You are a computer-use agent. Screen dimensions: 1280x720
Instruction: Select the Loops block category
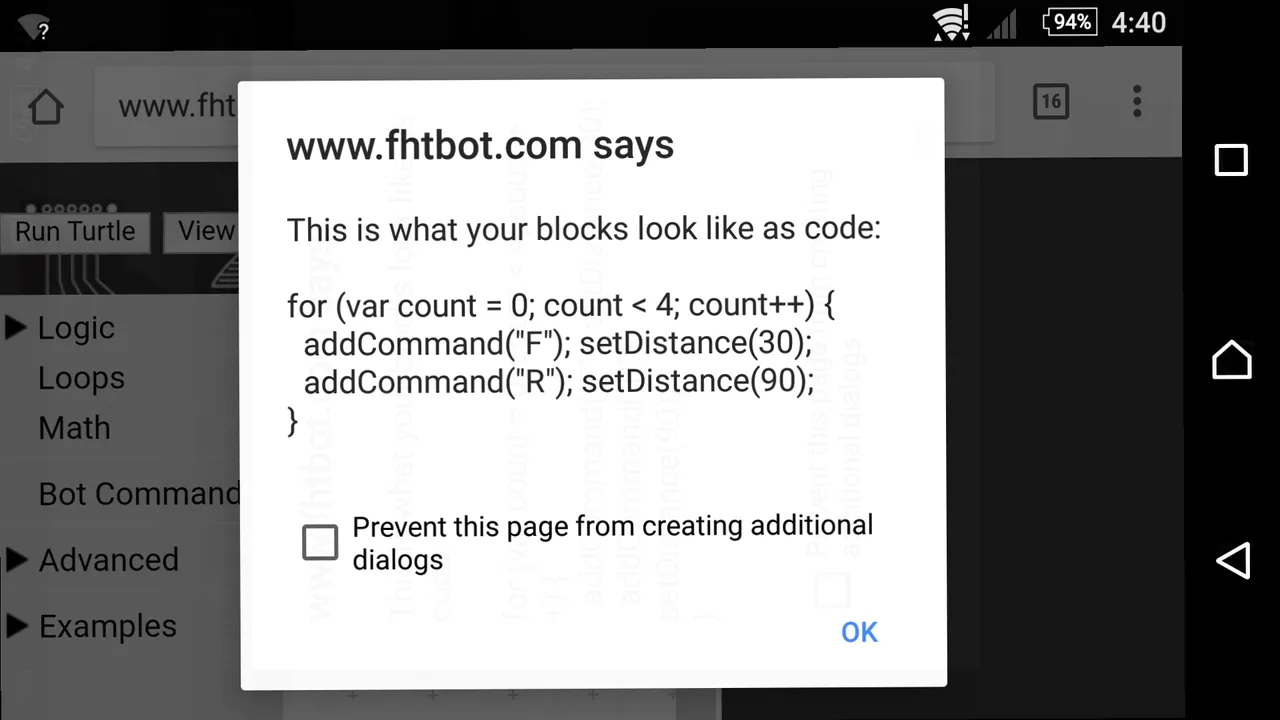point(81,378)
